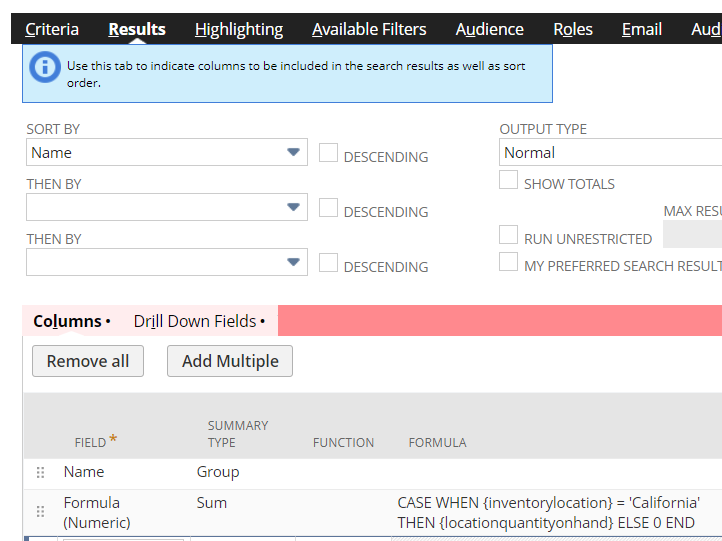This screenshot has width=722, height=541.
Task: Go to Available Filters tab
Action: tap(369, 29)
